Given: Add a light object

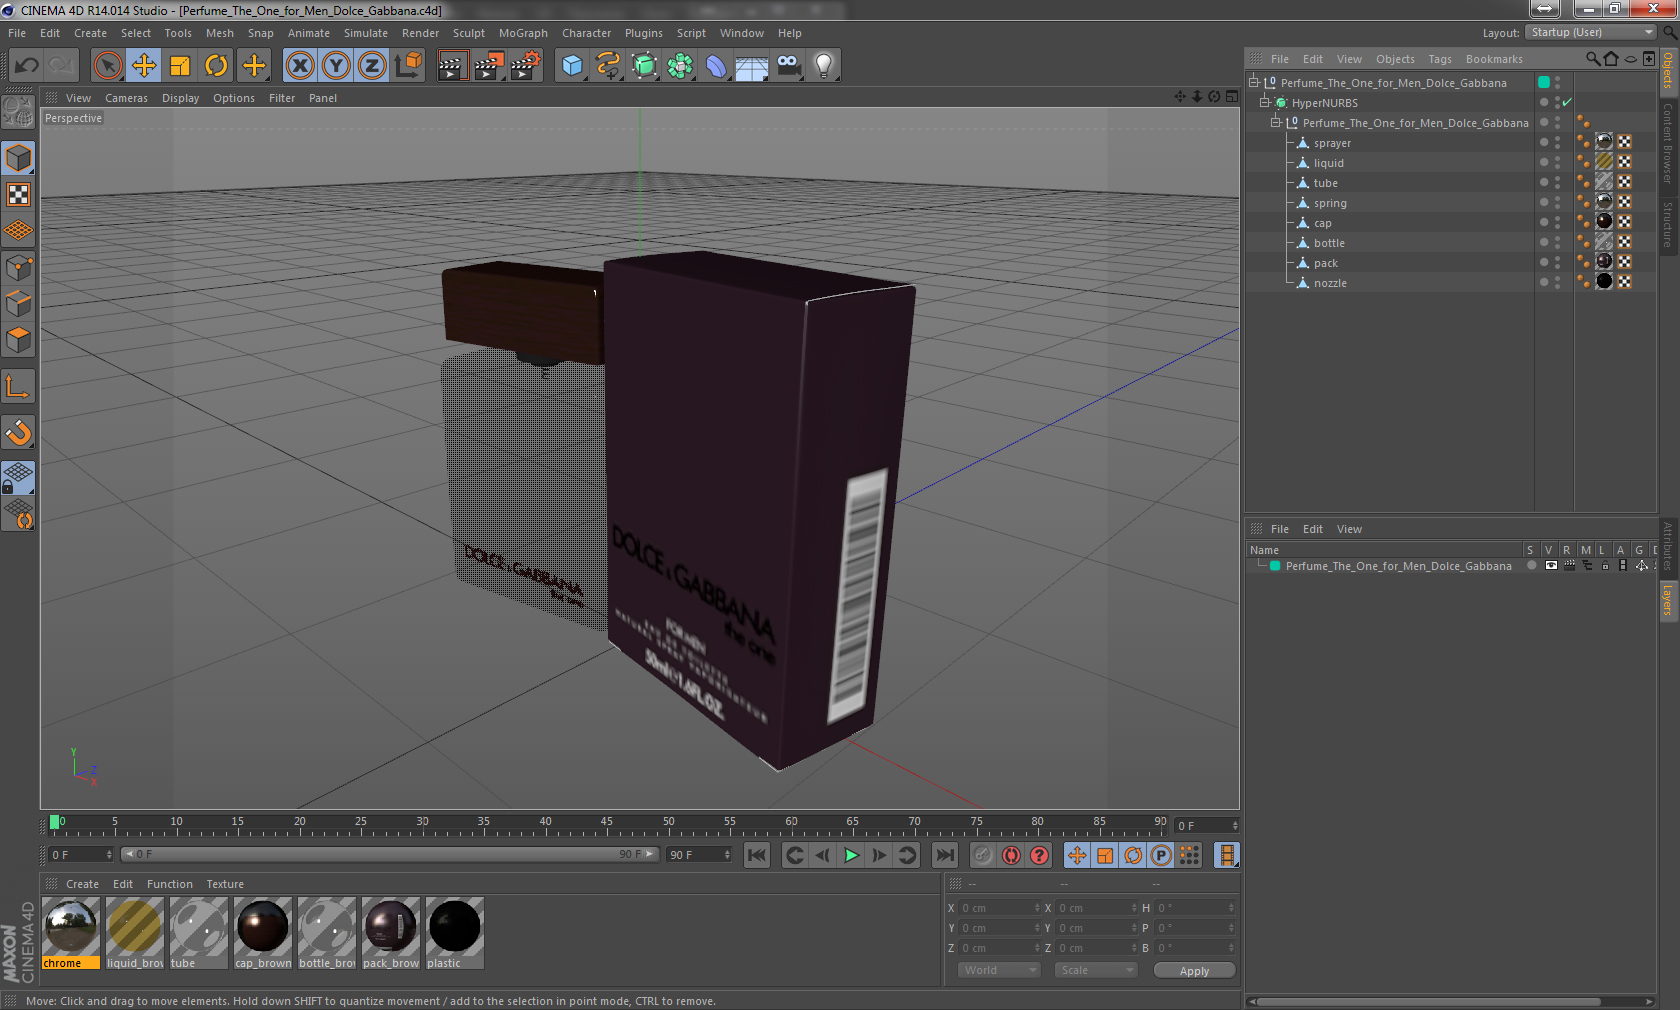Looking at the screenshot, I should click(x=824, y=66).
